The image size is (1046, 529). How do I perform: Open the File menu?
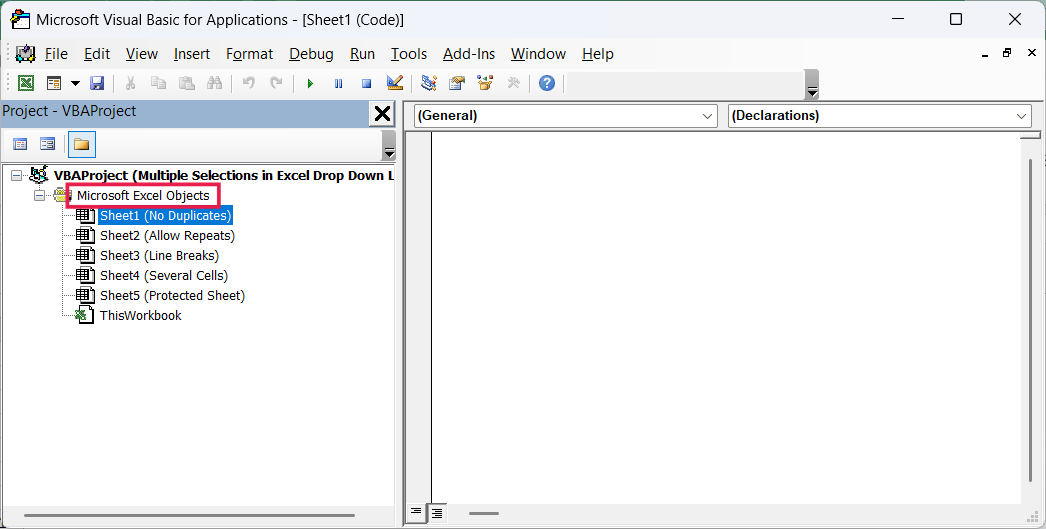[x=56, y=54]
